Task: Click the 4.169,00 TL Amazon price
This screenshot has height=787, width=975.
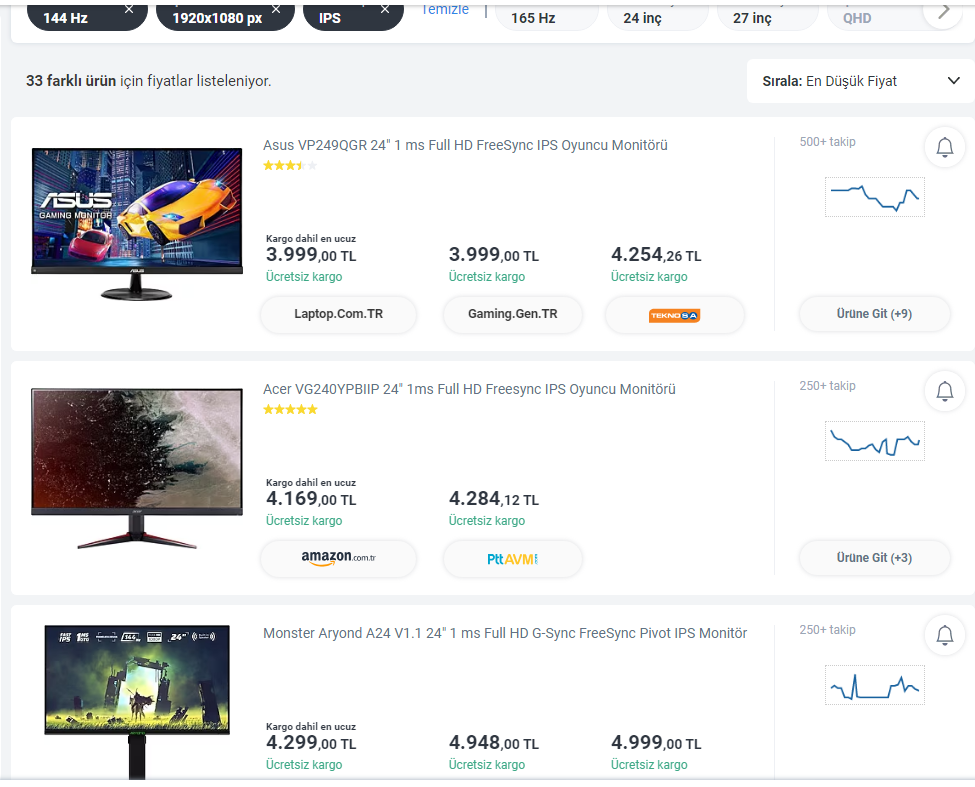Action: coord(311,499)
